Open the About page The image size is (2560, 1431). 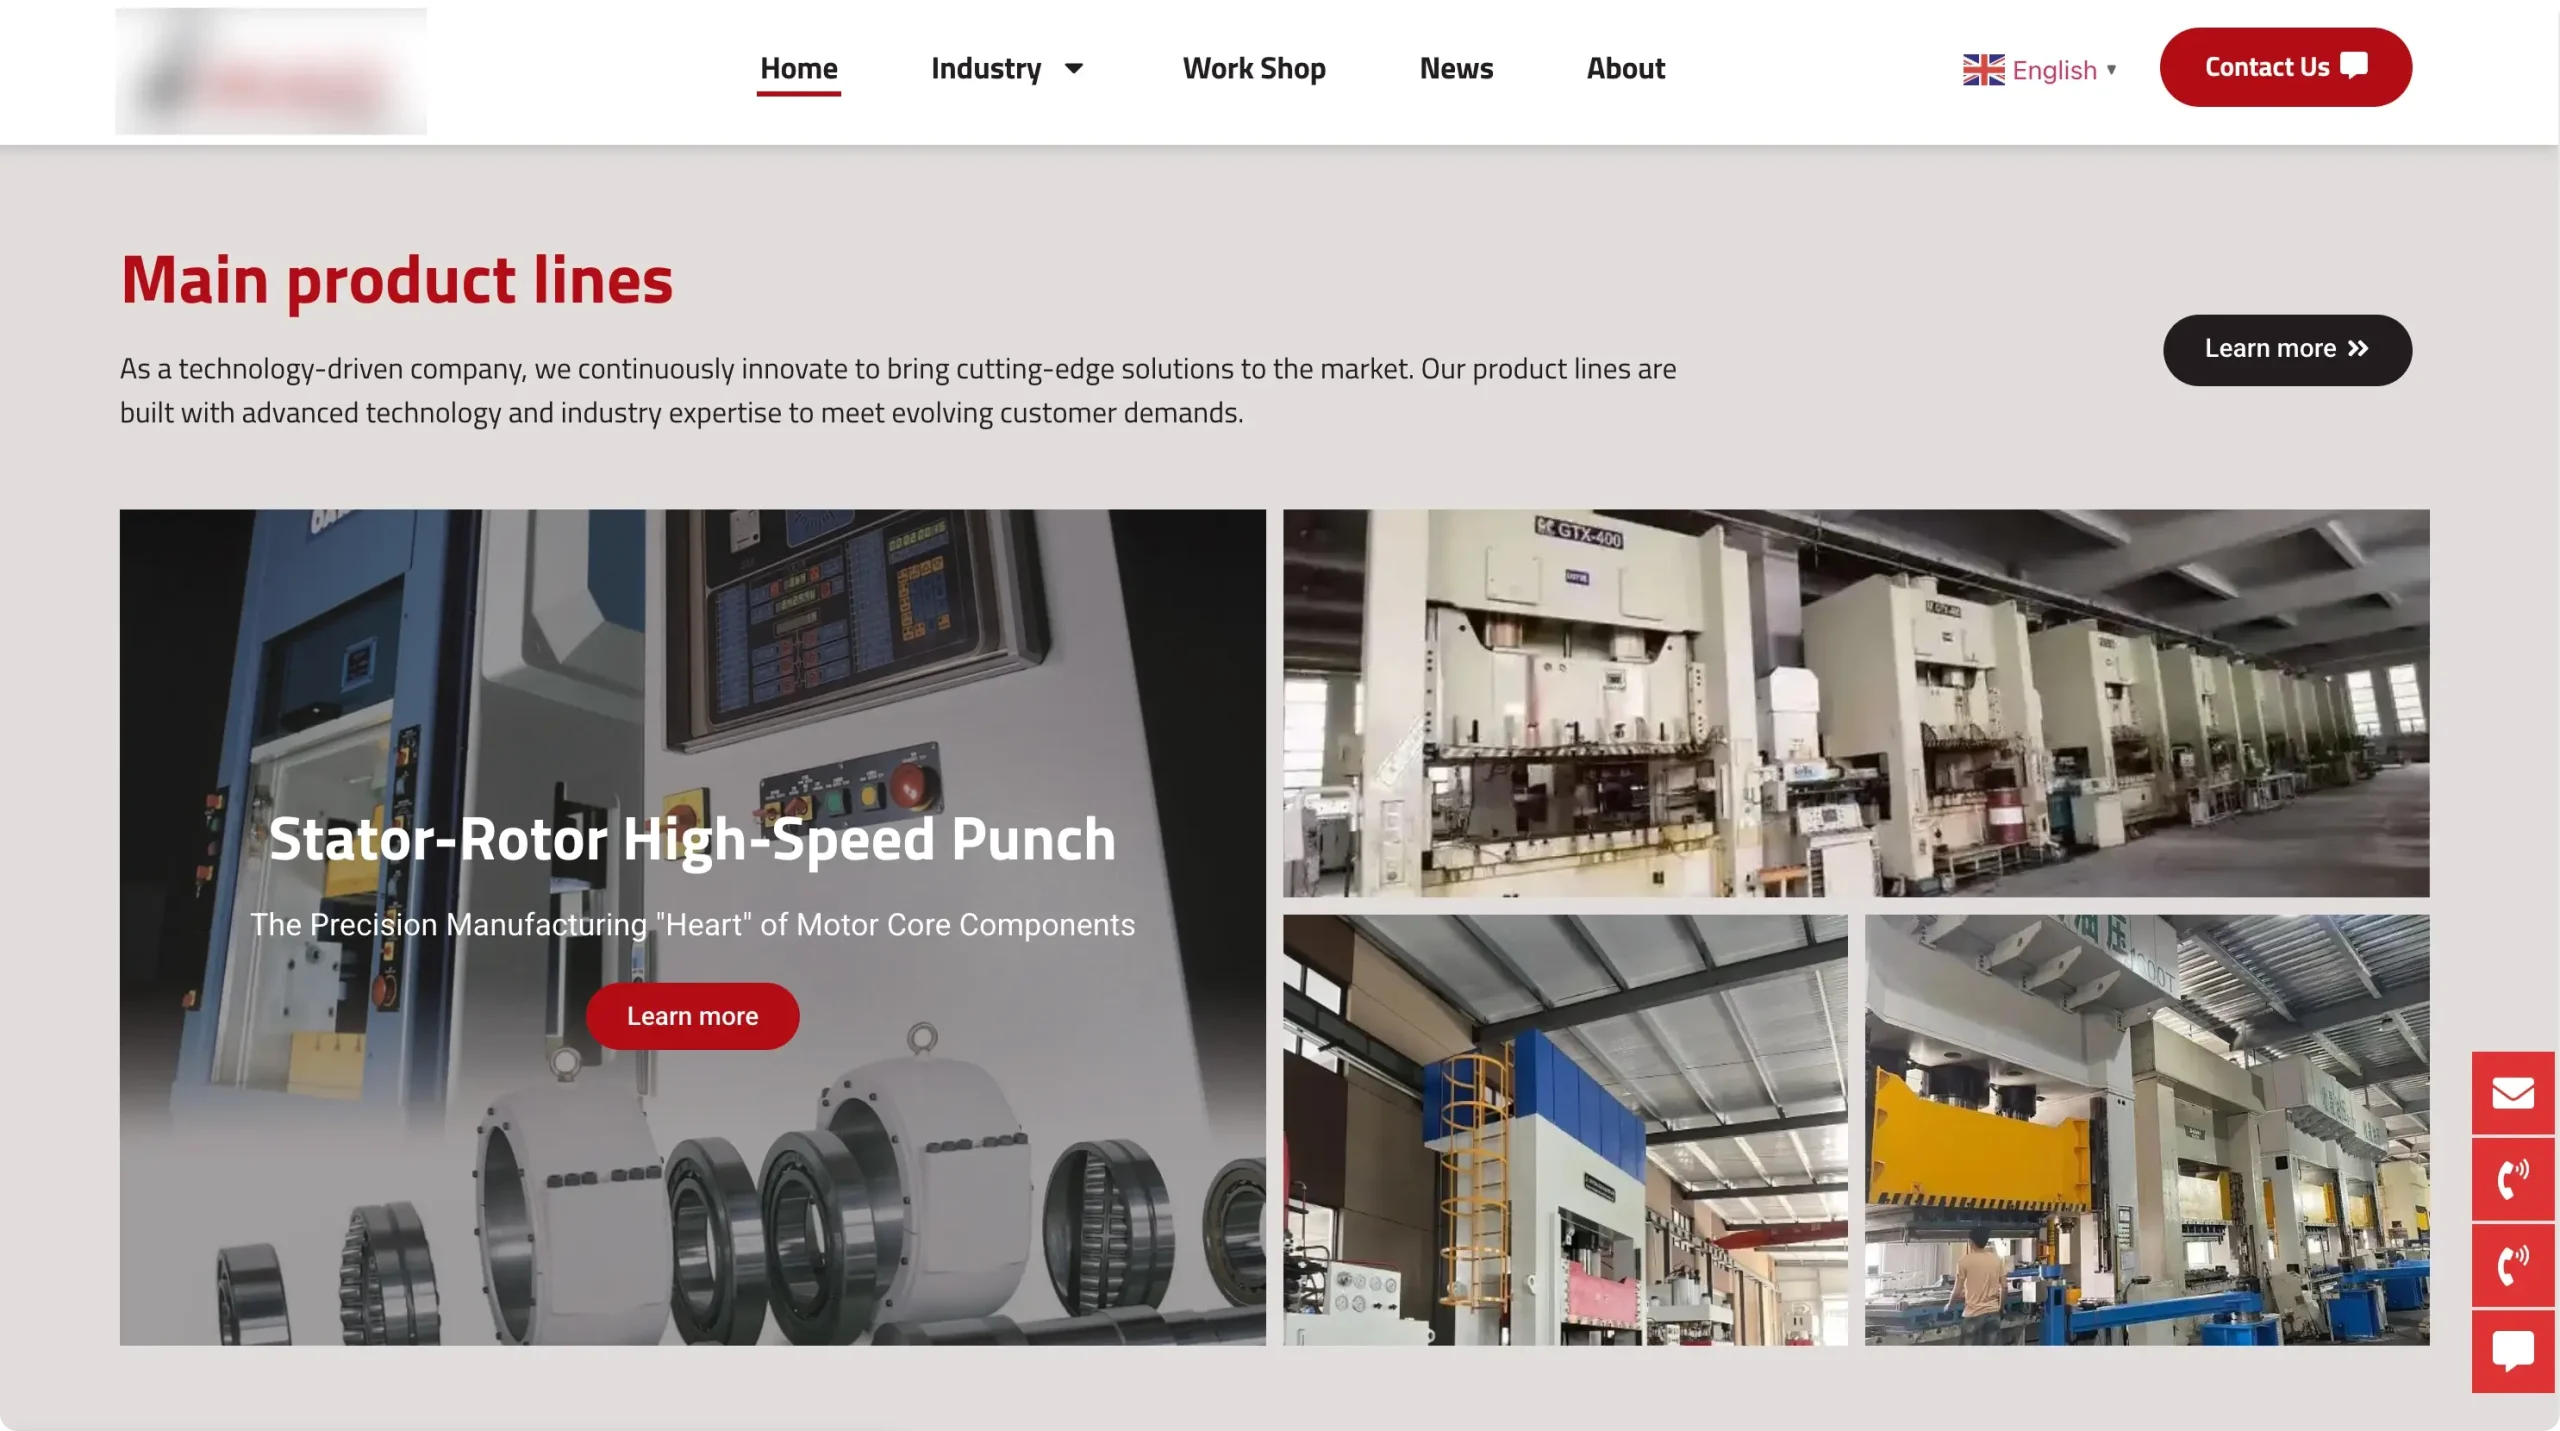[1625, 68]
